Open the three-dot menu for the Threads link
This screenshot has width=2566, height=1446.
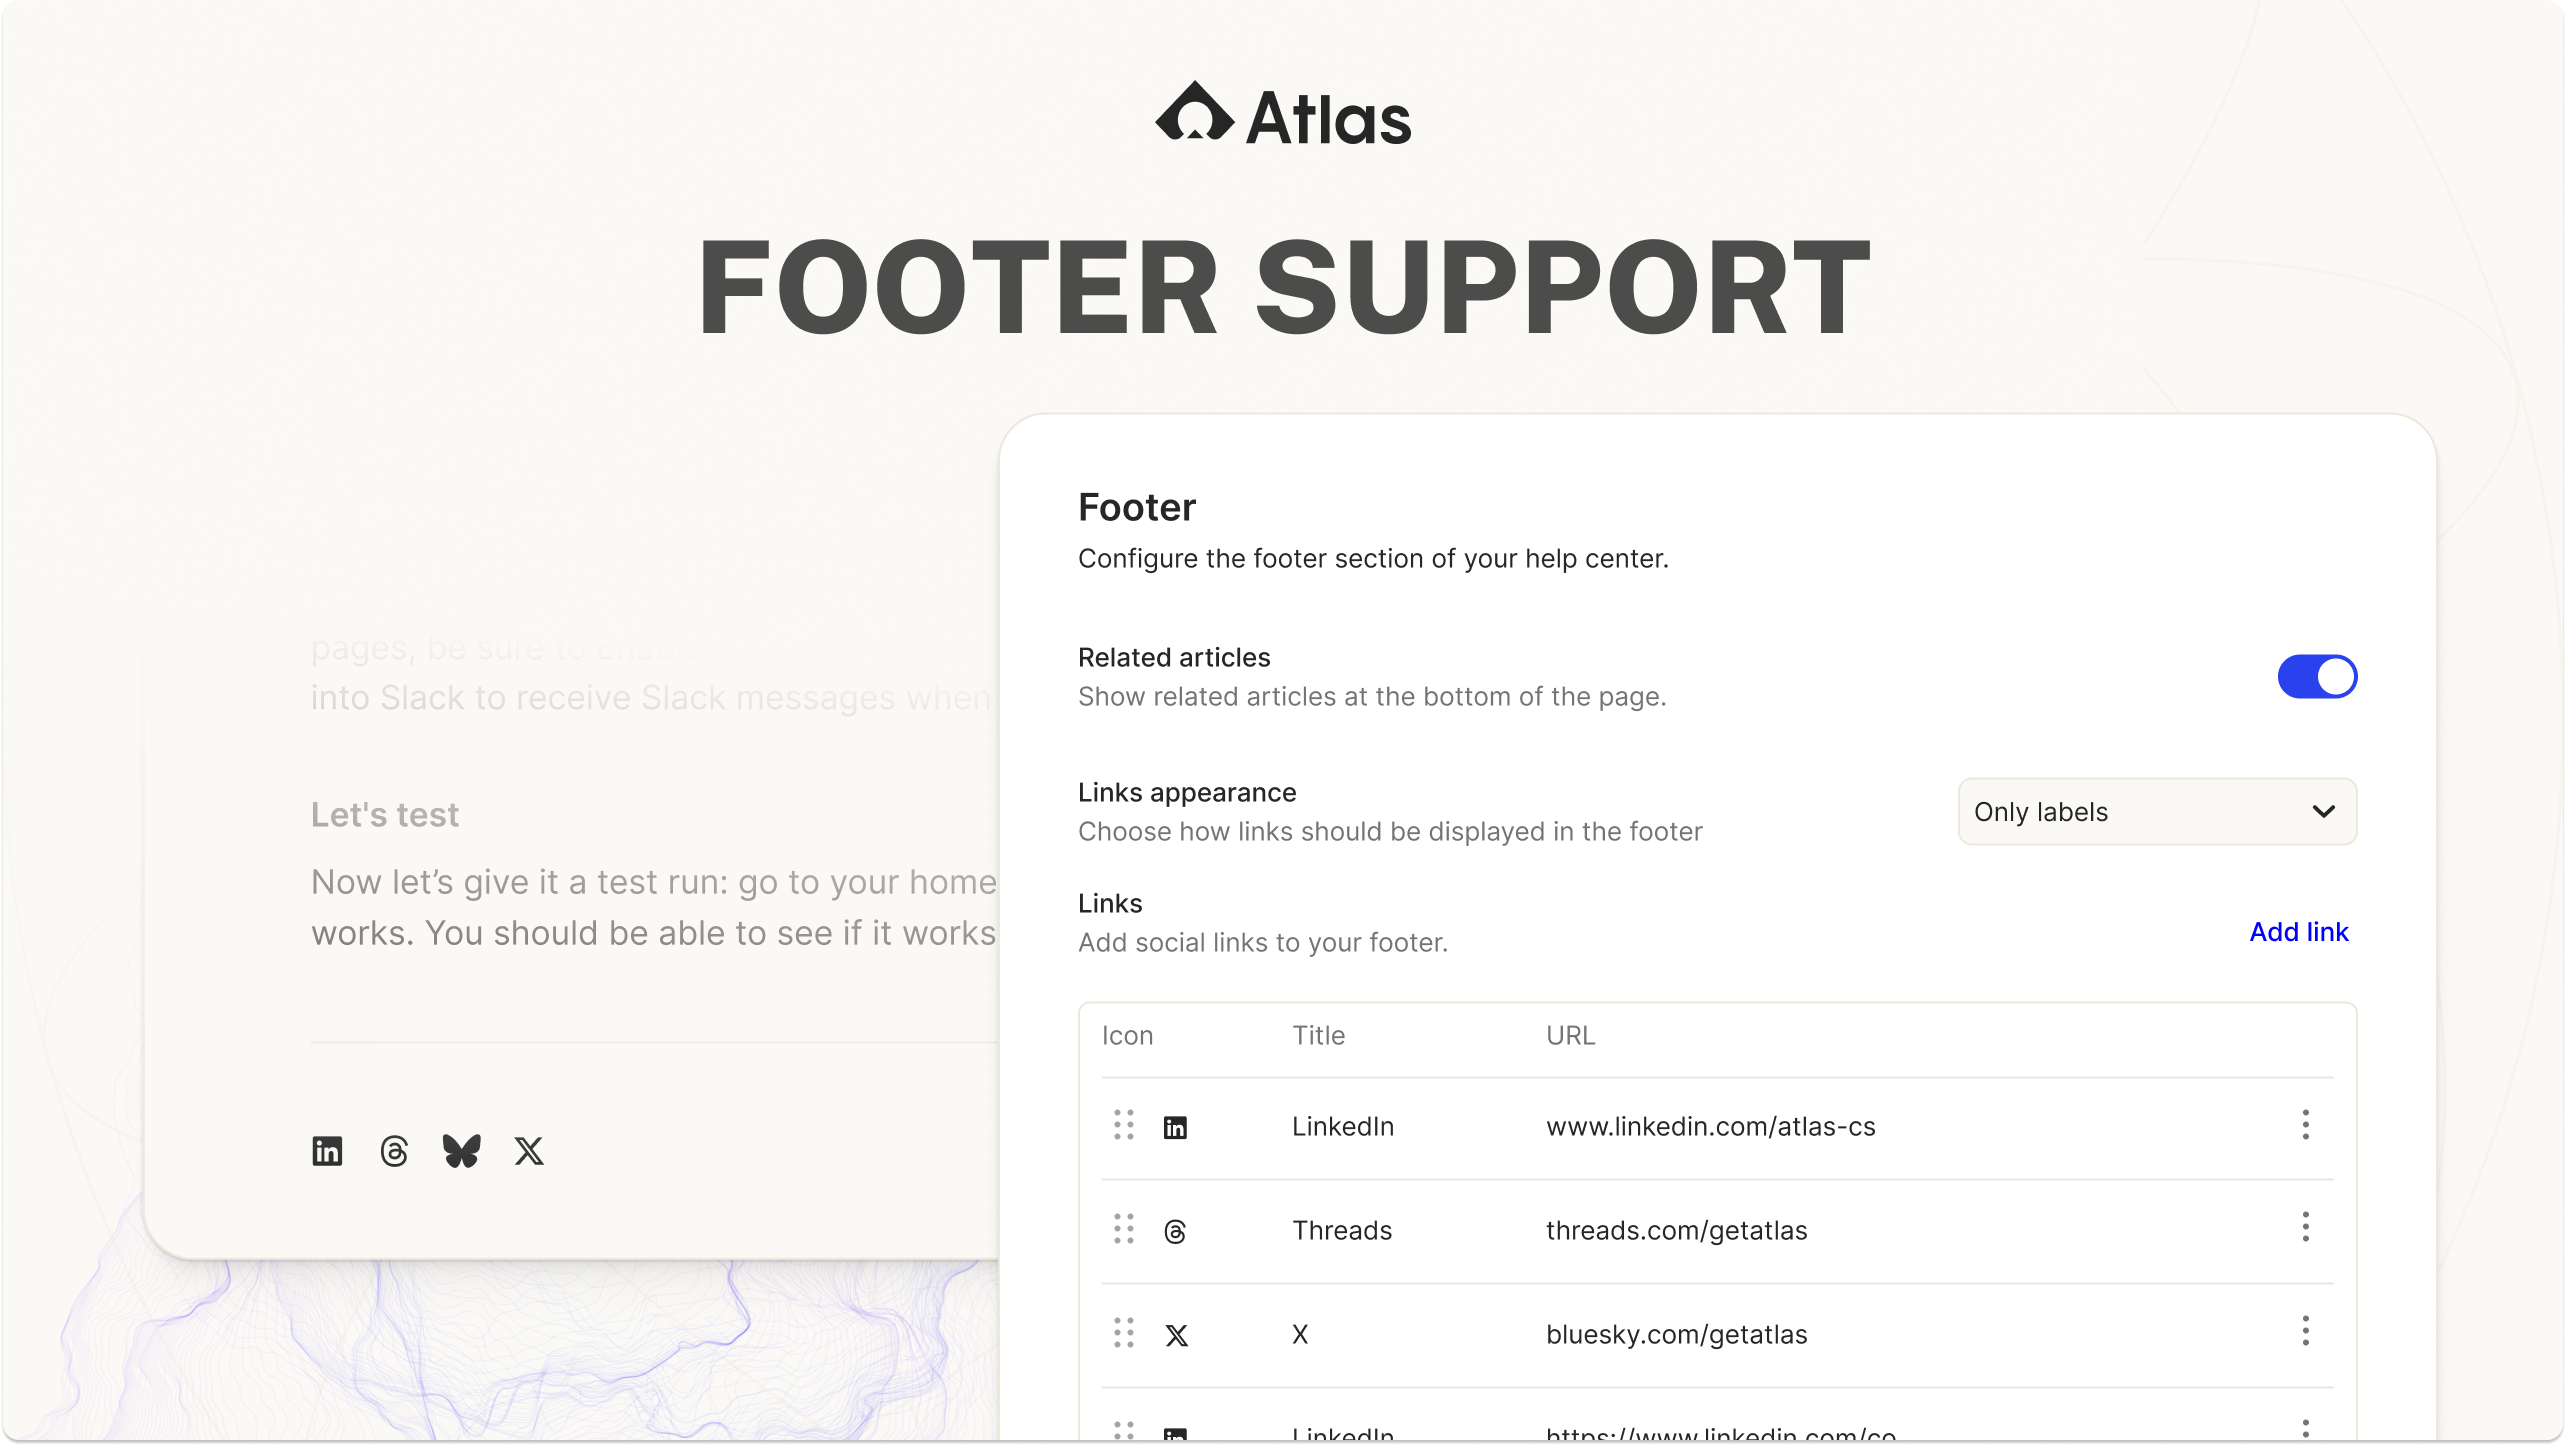[x=2305, y=1227]
